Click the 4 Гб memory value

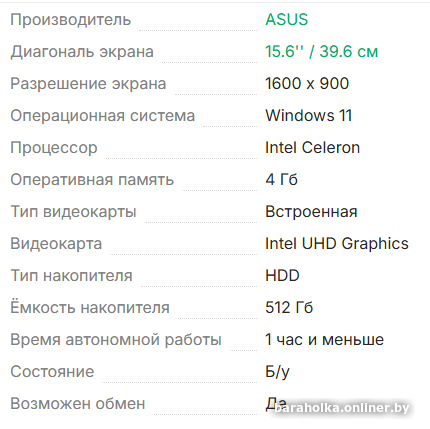click(281, 179)
